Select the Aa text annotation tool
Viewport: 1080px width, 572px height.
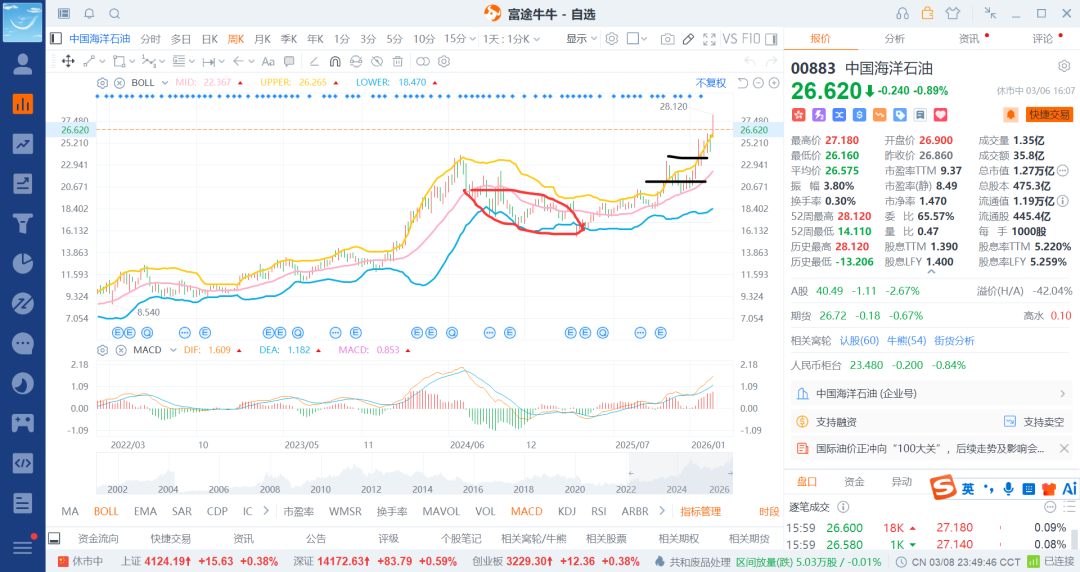tap(268, 61)
